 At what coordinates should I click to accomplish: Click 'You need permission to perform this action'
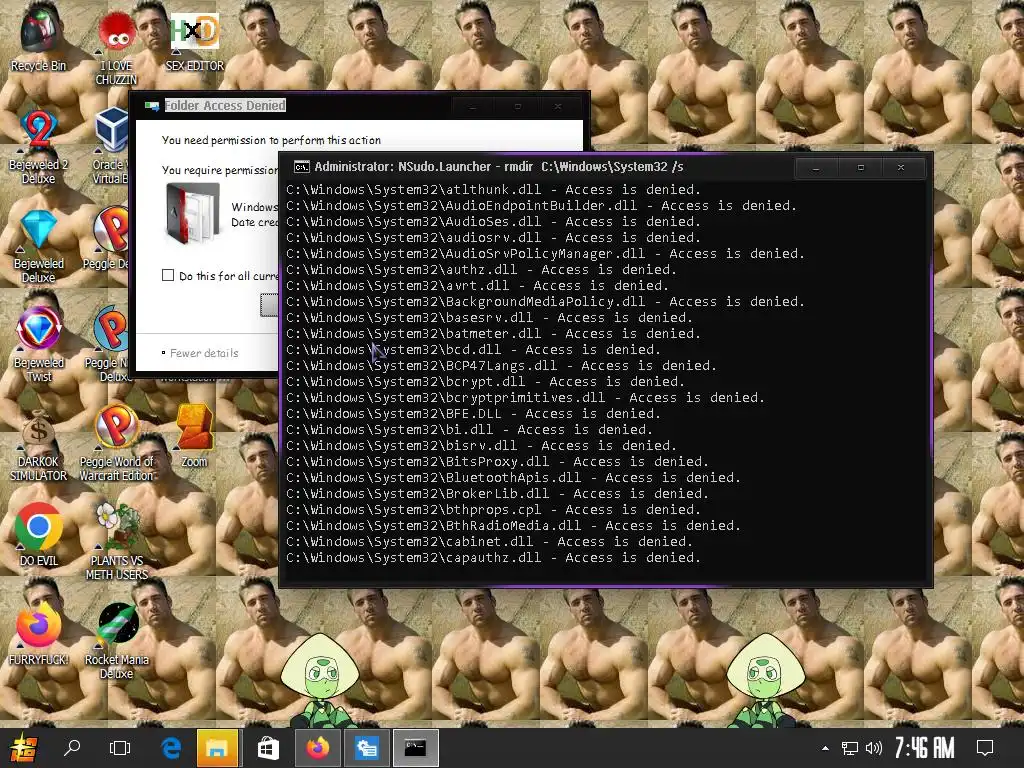coord(271,140)
